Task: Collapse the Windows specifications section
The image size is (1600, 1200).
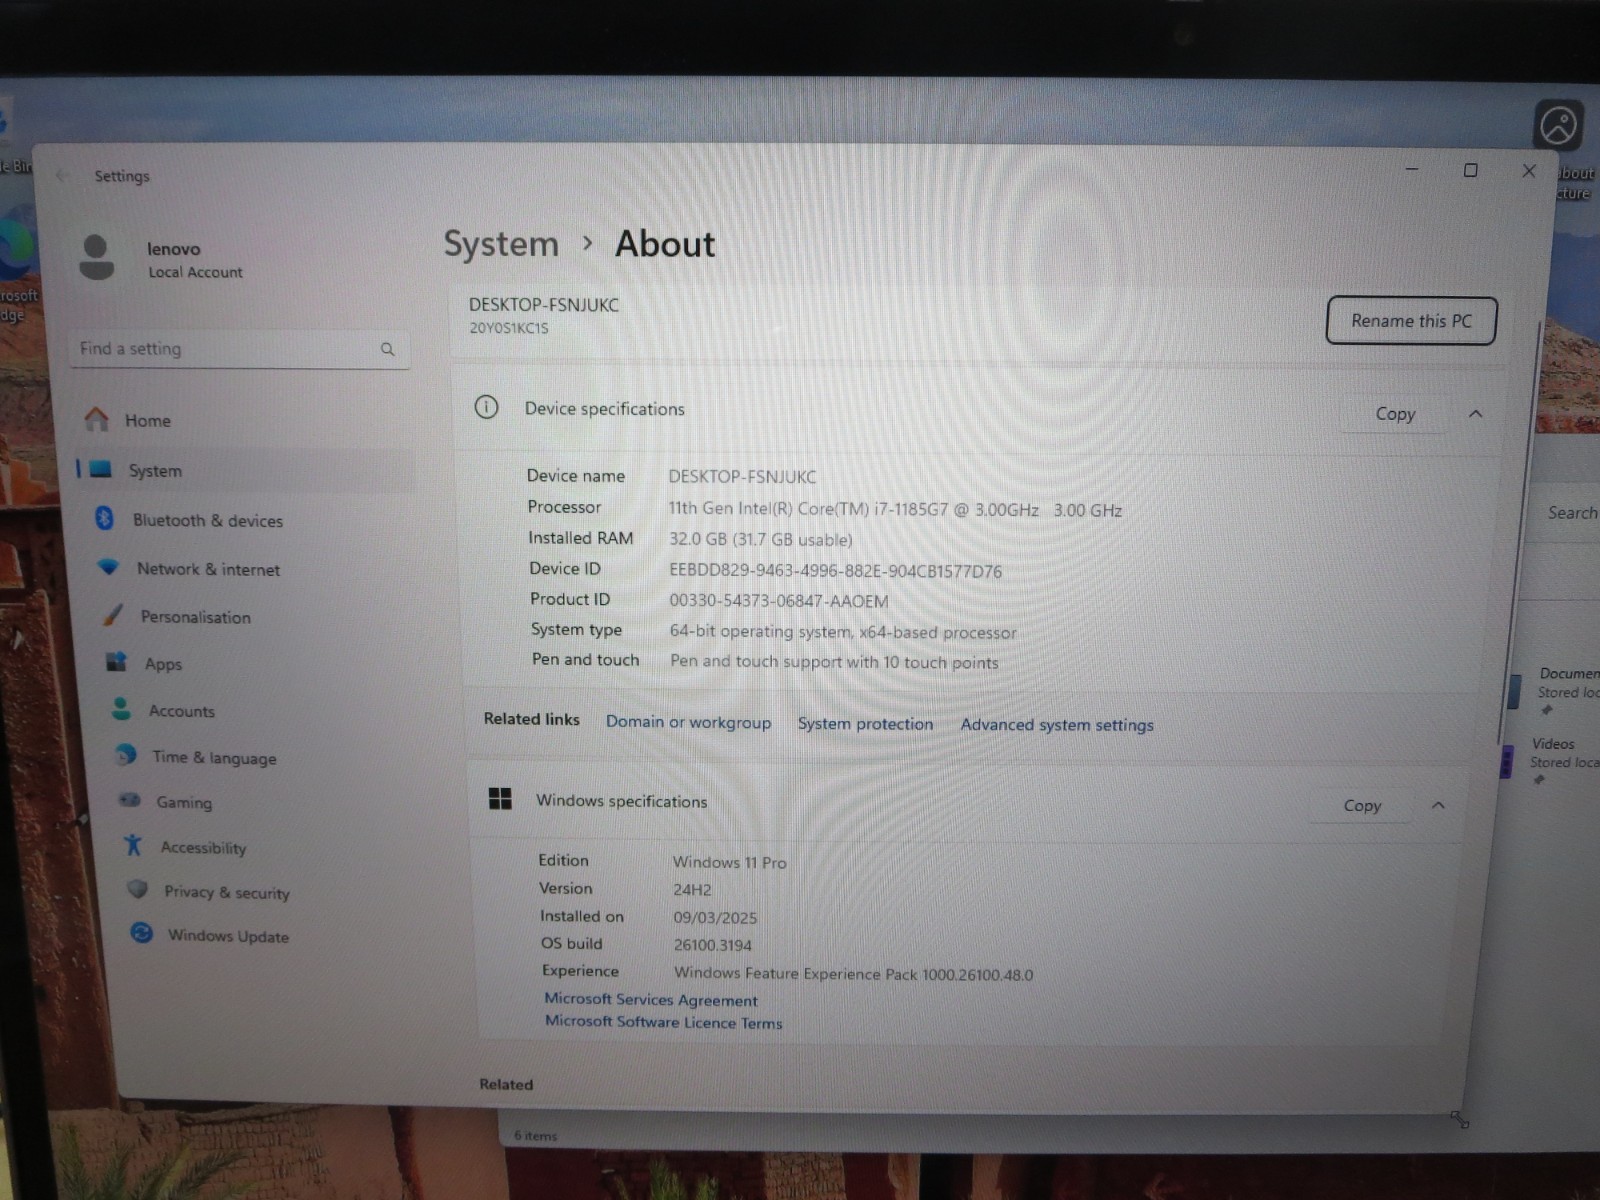Action: pos(1438,805)
